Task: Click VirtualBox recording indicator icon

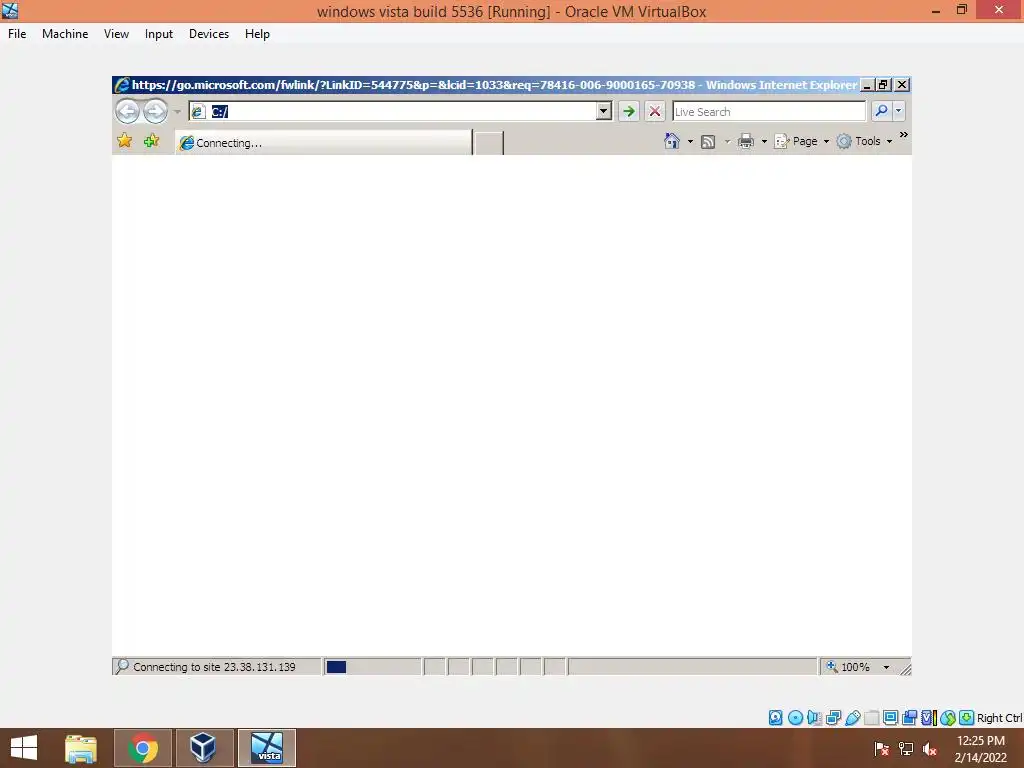Action: pyautogui.click(x=909, y=718)
